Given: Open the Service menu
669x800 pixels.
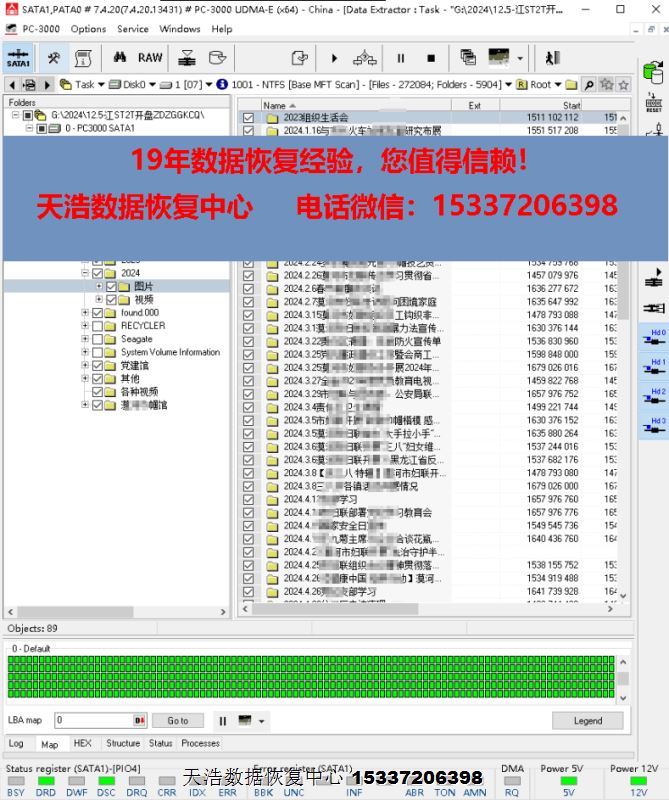Looking at the screenshot, I should [x=133, y=29].
